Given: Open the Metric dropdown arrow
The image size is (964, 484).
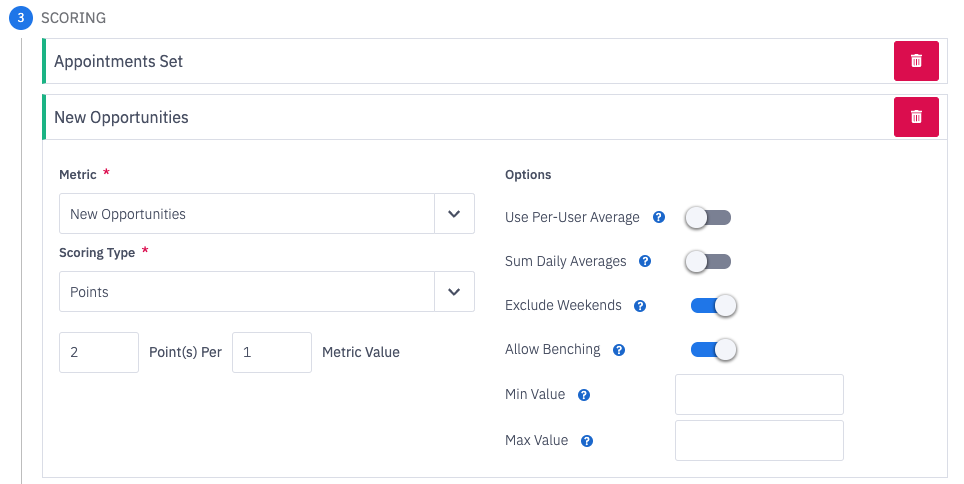Looking at the screenshot, I should pos(454,214).
